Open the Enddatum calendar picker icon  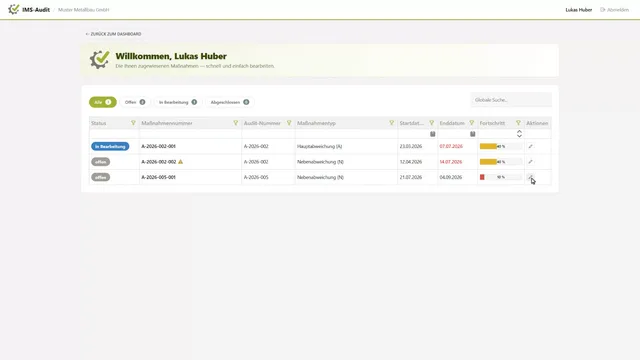pyautogui.click(x=473, y=134)
